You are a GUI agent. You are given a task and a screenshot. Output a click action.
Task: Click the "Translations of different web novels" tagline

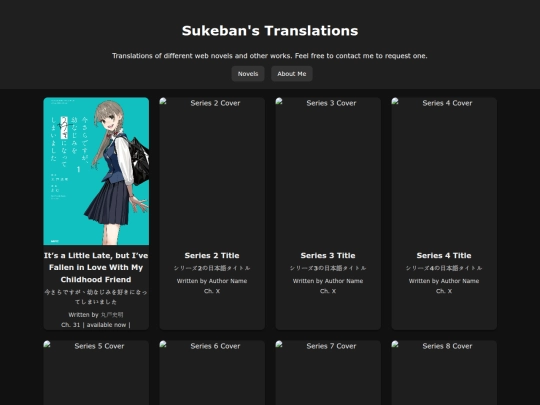[x=270, y=56]
